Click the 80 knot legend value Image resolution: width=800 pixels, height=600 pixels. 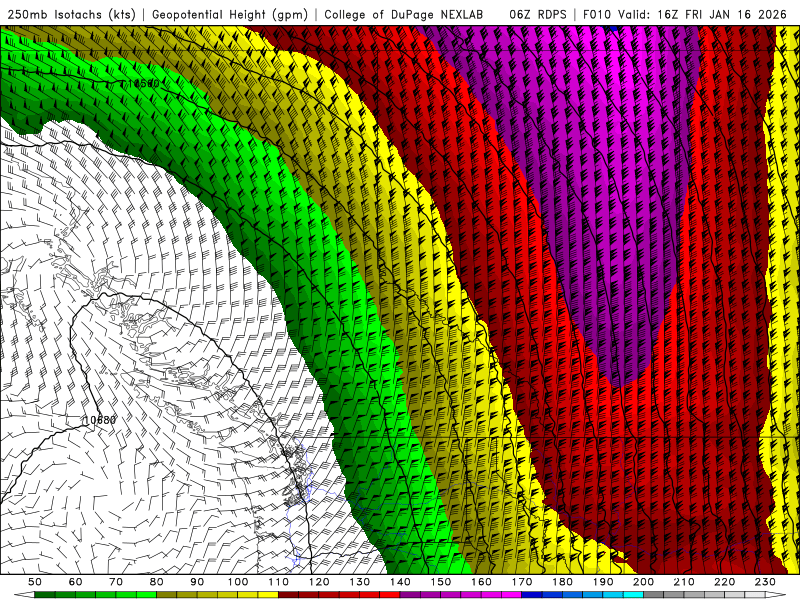(x=157, y=582)
